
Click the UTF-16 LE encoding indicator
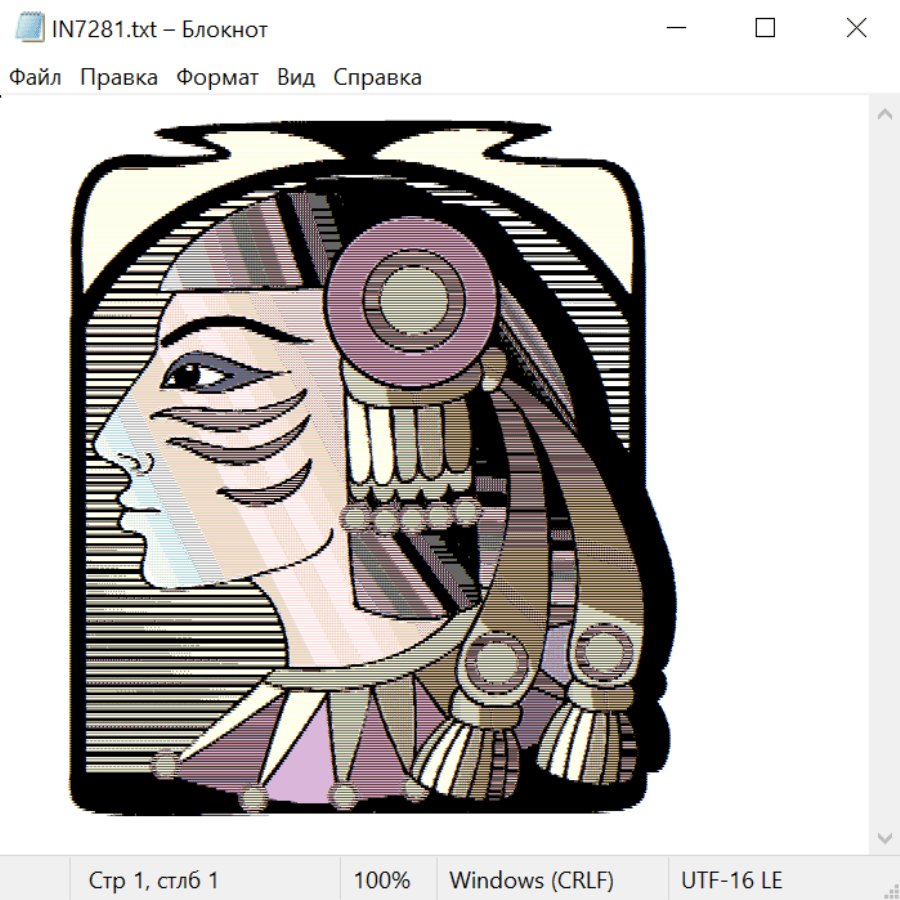[731, 881]
